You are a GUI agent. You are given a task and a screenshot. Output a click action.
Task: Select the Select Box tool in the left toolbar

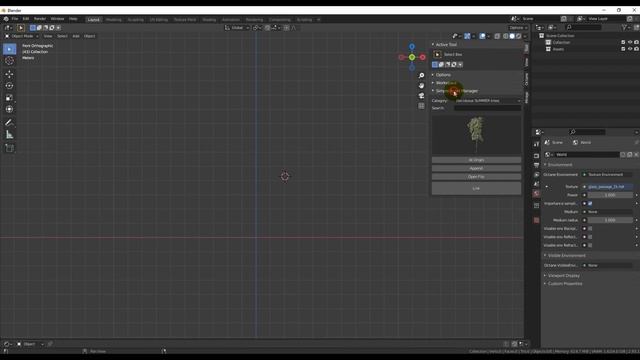pyautogui.click(x=9, y=49)
